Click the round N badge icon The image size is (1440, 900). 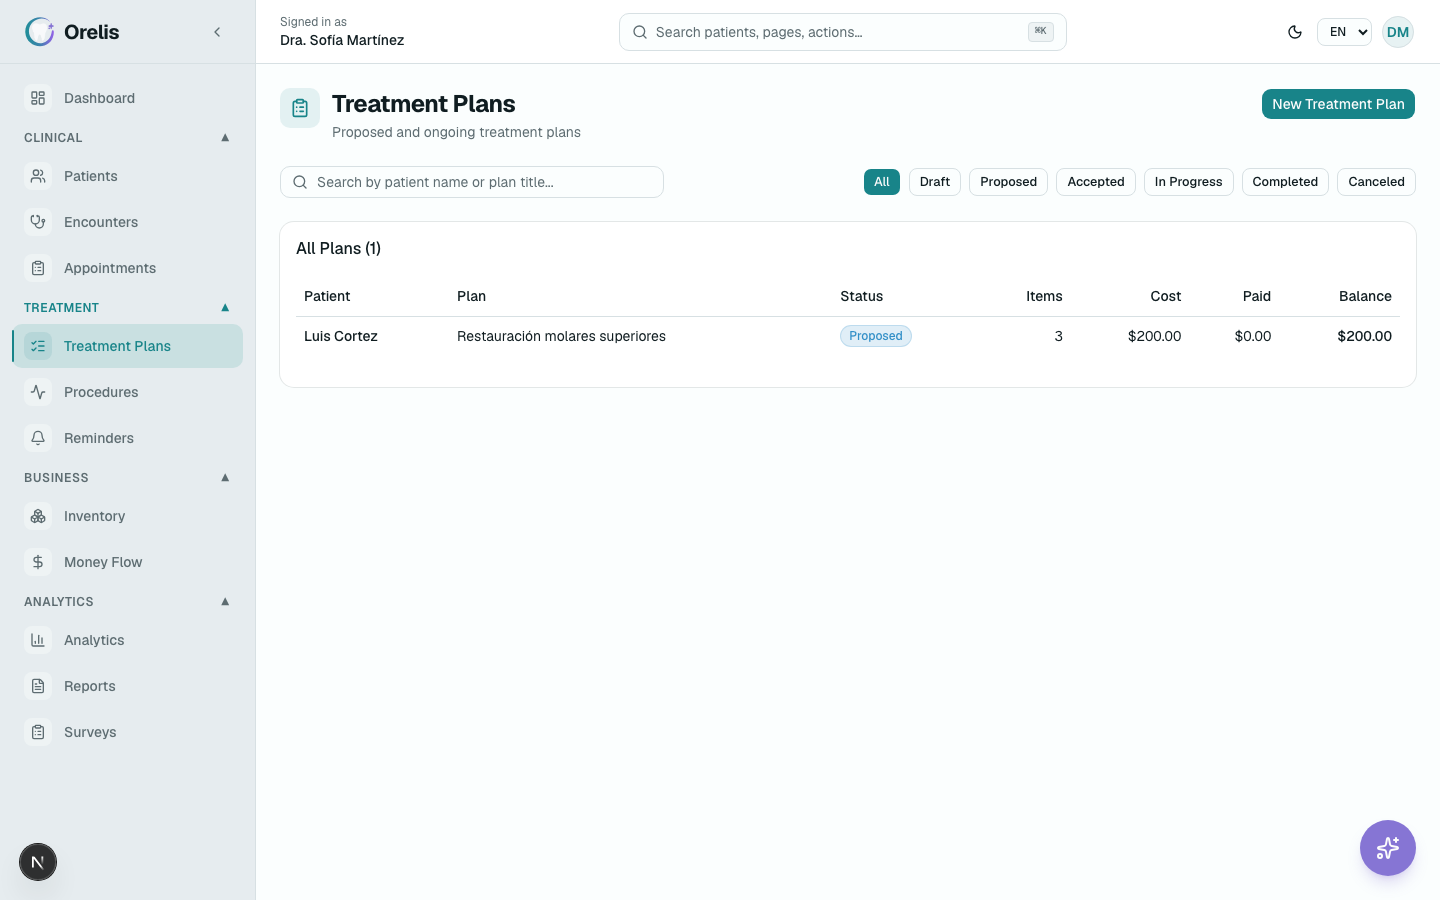(x=38, y=862)
